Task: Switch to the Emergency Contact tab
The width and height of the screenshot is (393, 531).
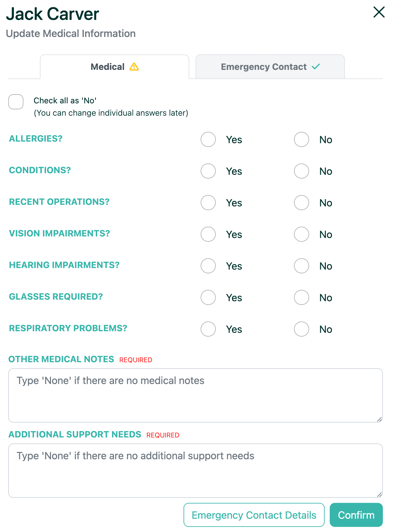Action: click(x=270, y=67)
